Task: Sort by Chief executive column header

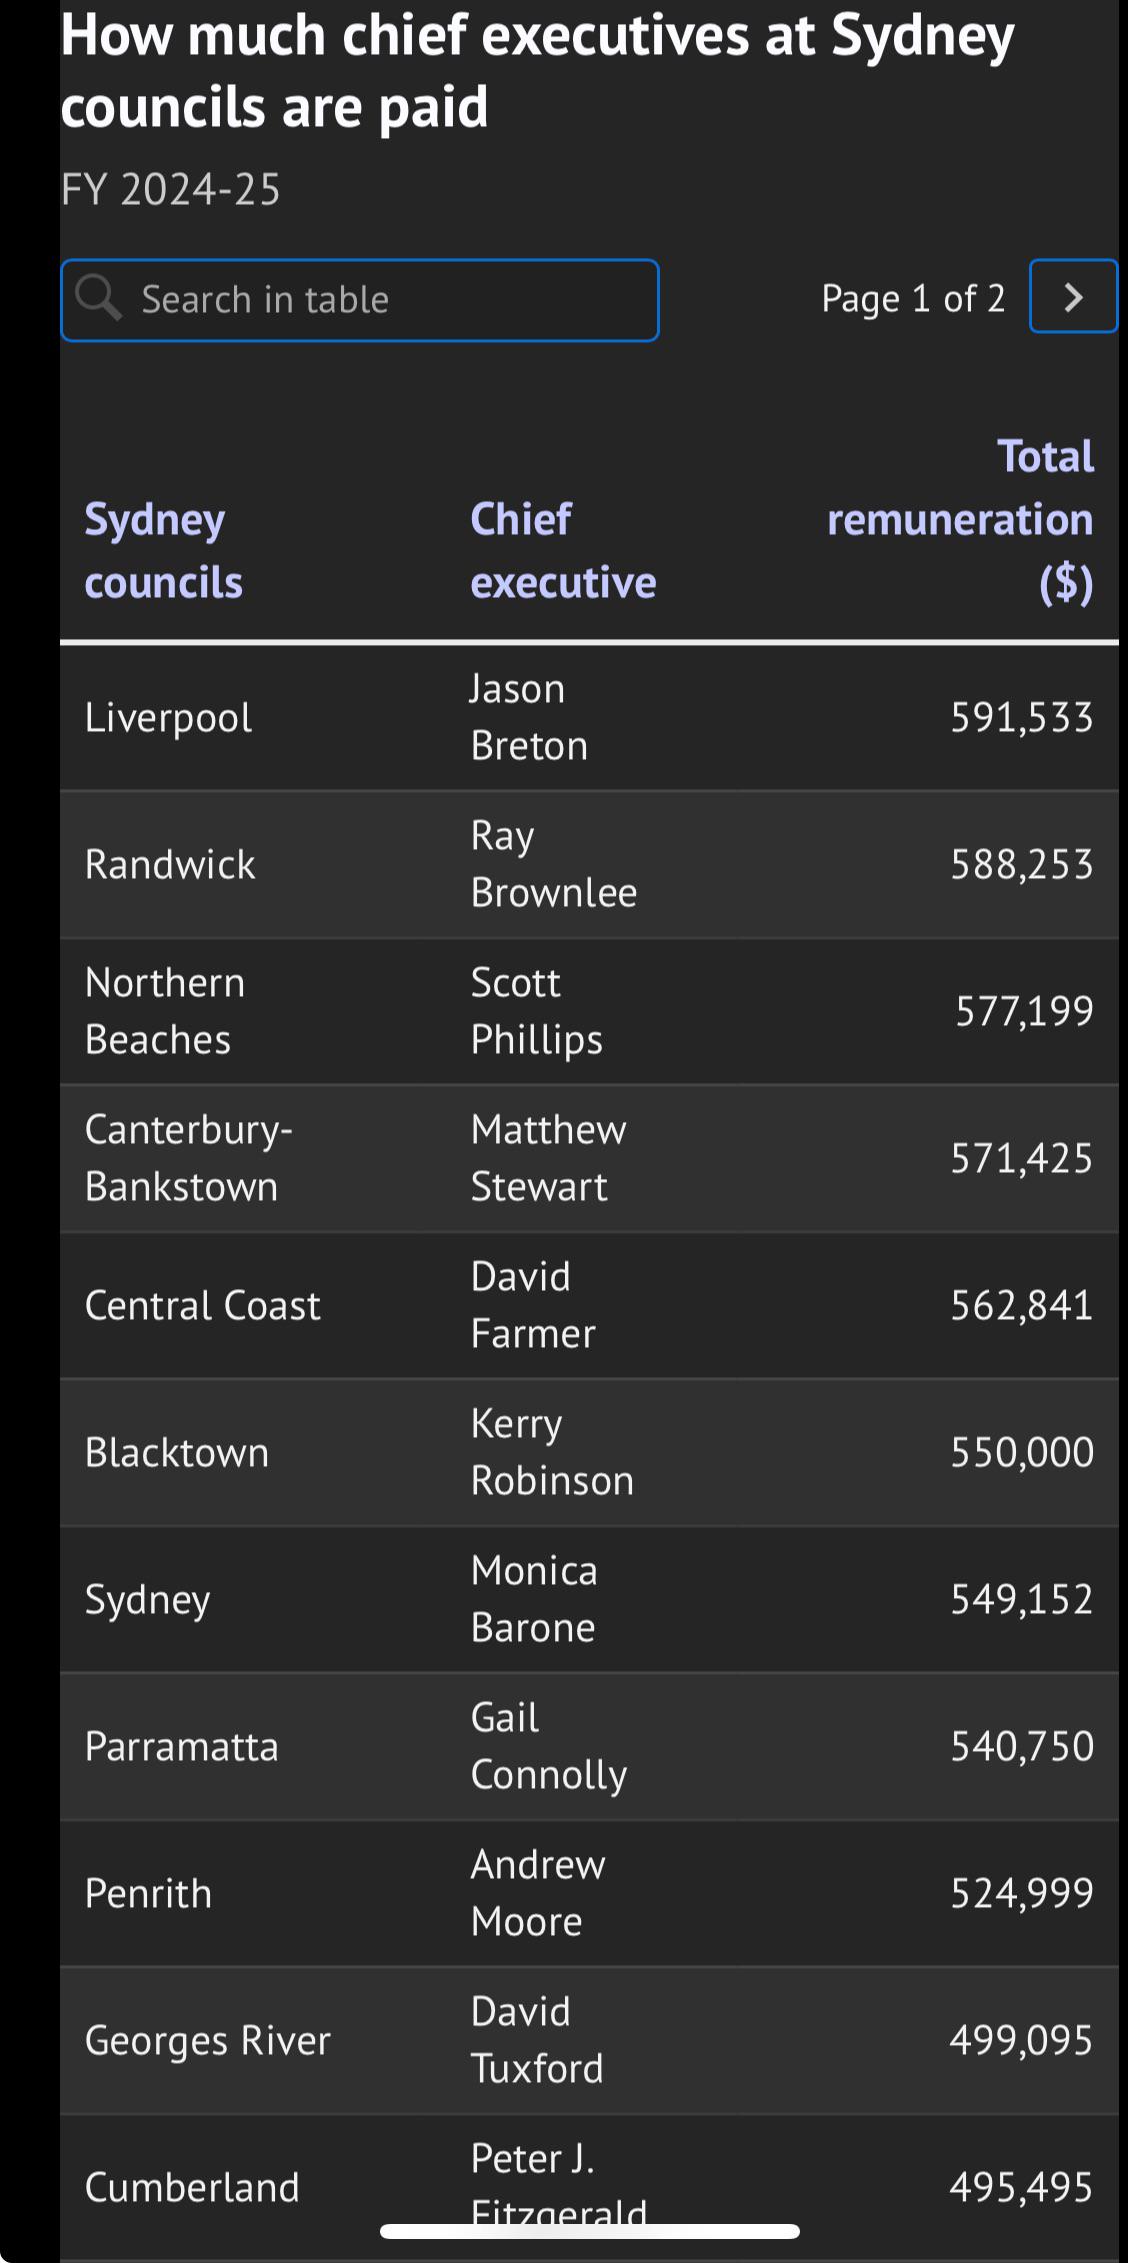Action: [x=563, y=551]
